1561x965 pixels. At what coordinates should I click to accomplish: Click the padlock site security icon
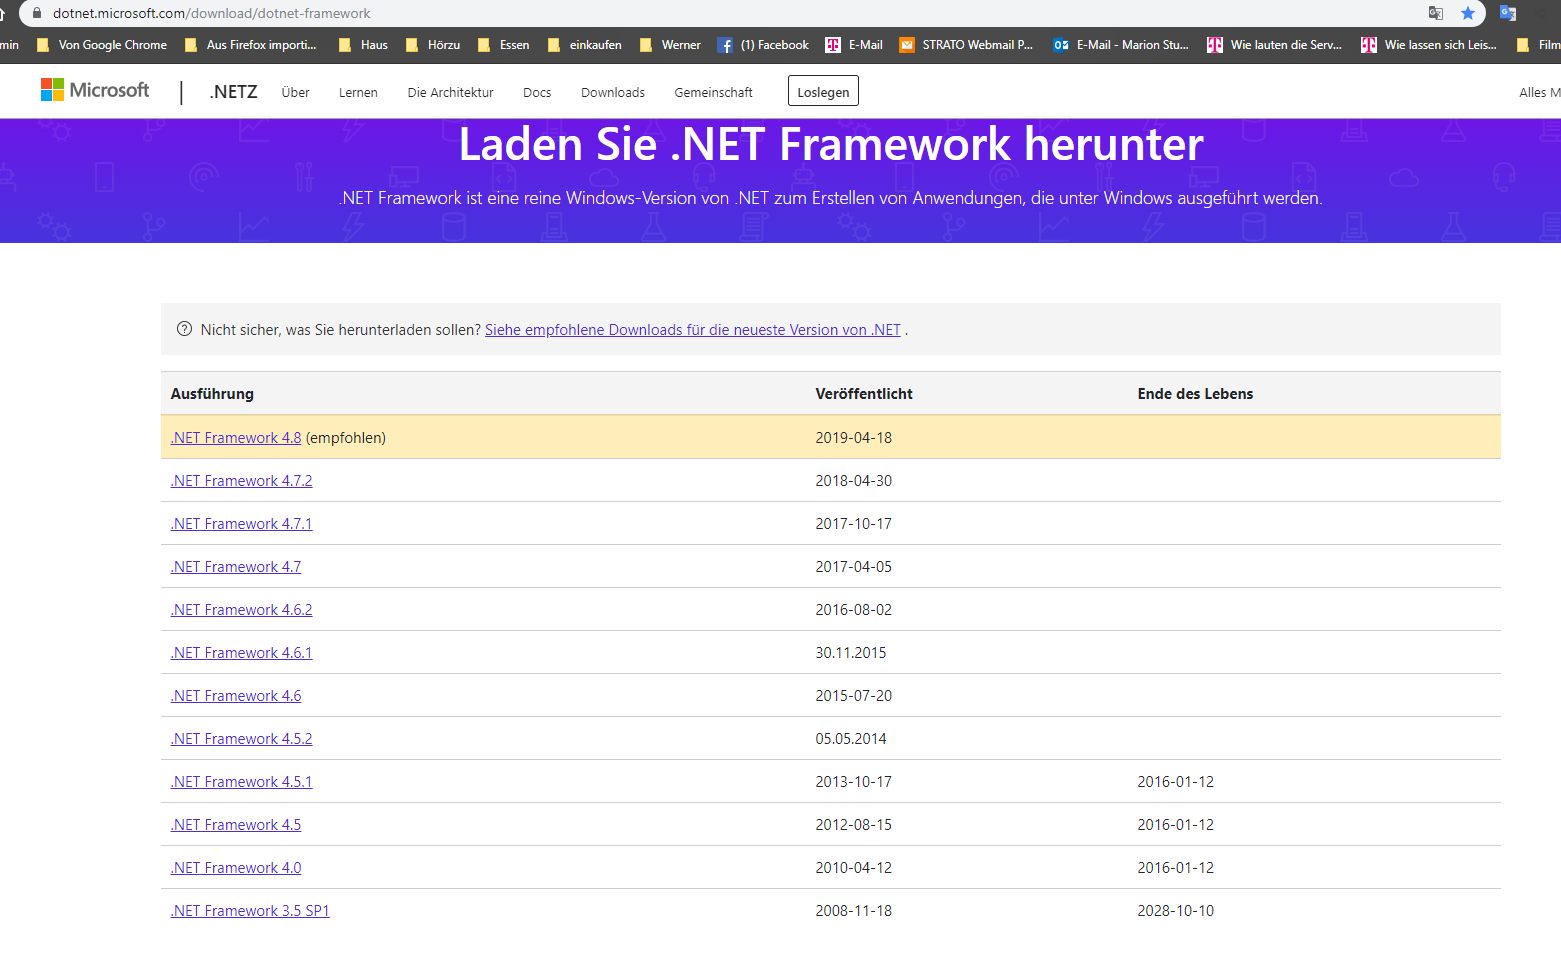point(37,13)
